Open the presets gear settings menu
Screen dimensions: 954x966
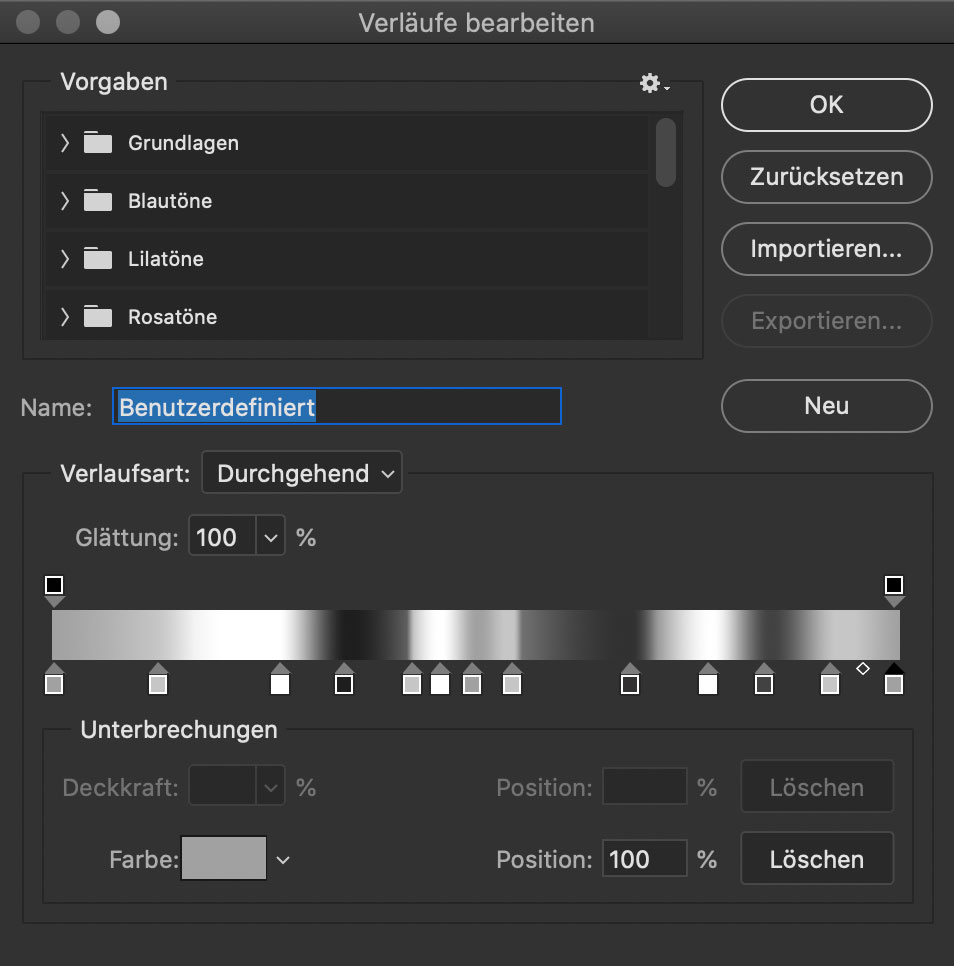tap(654, 83)
